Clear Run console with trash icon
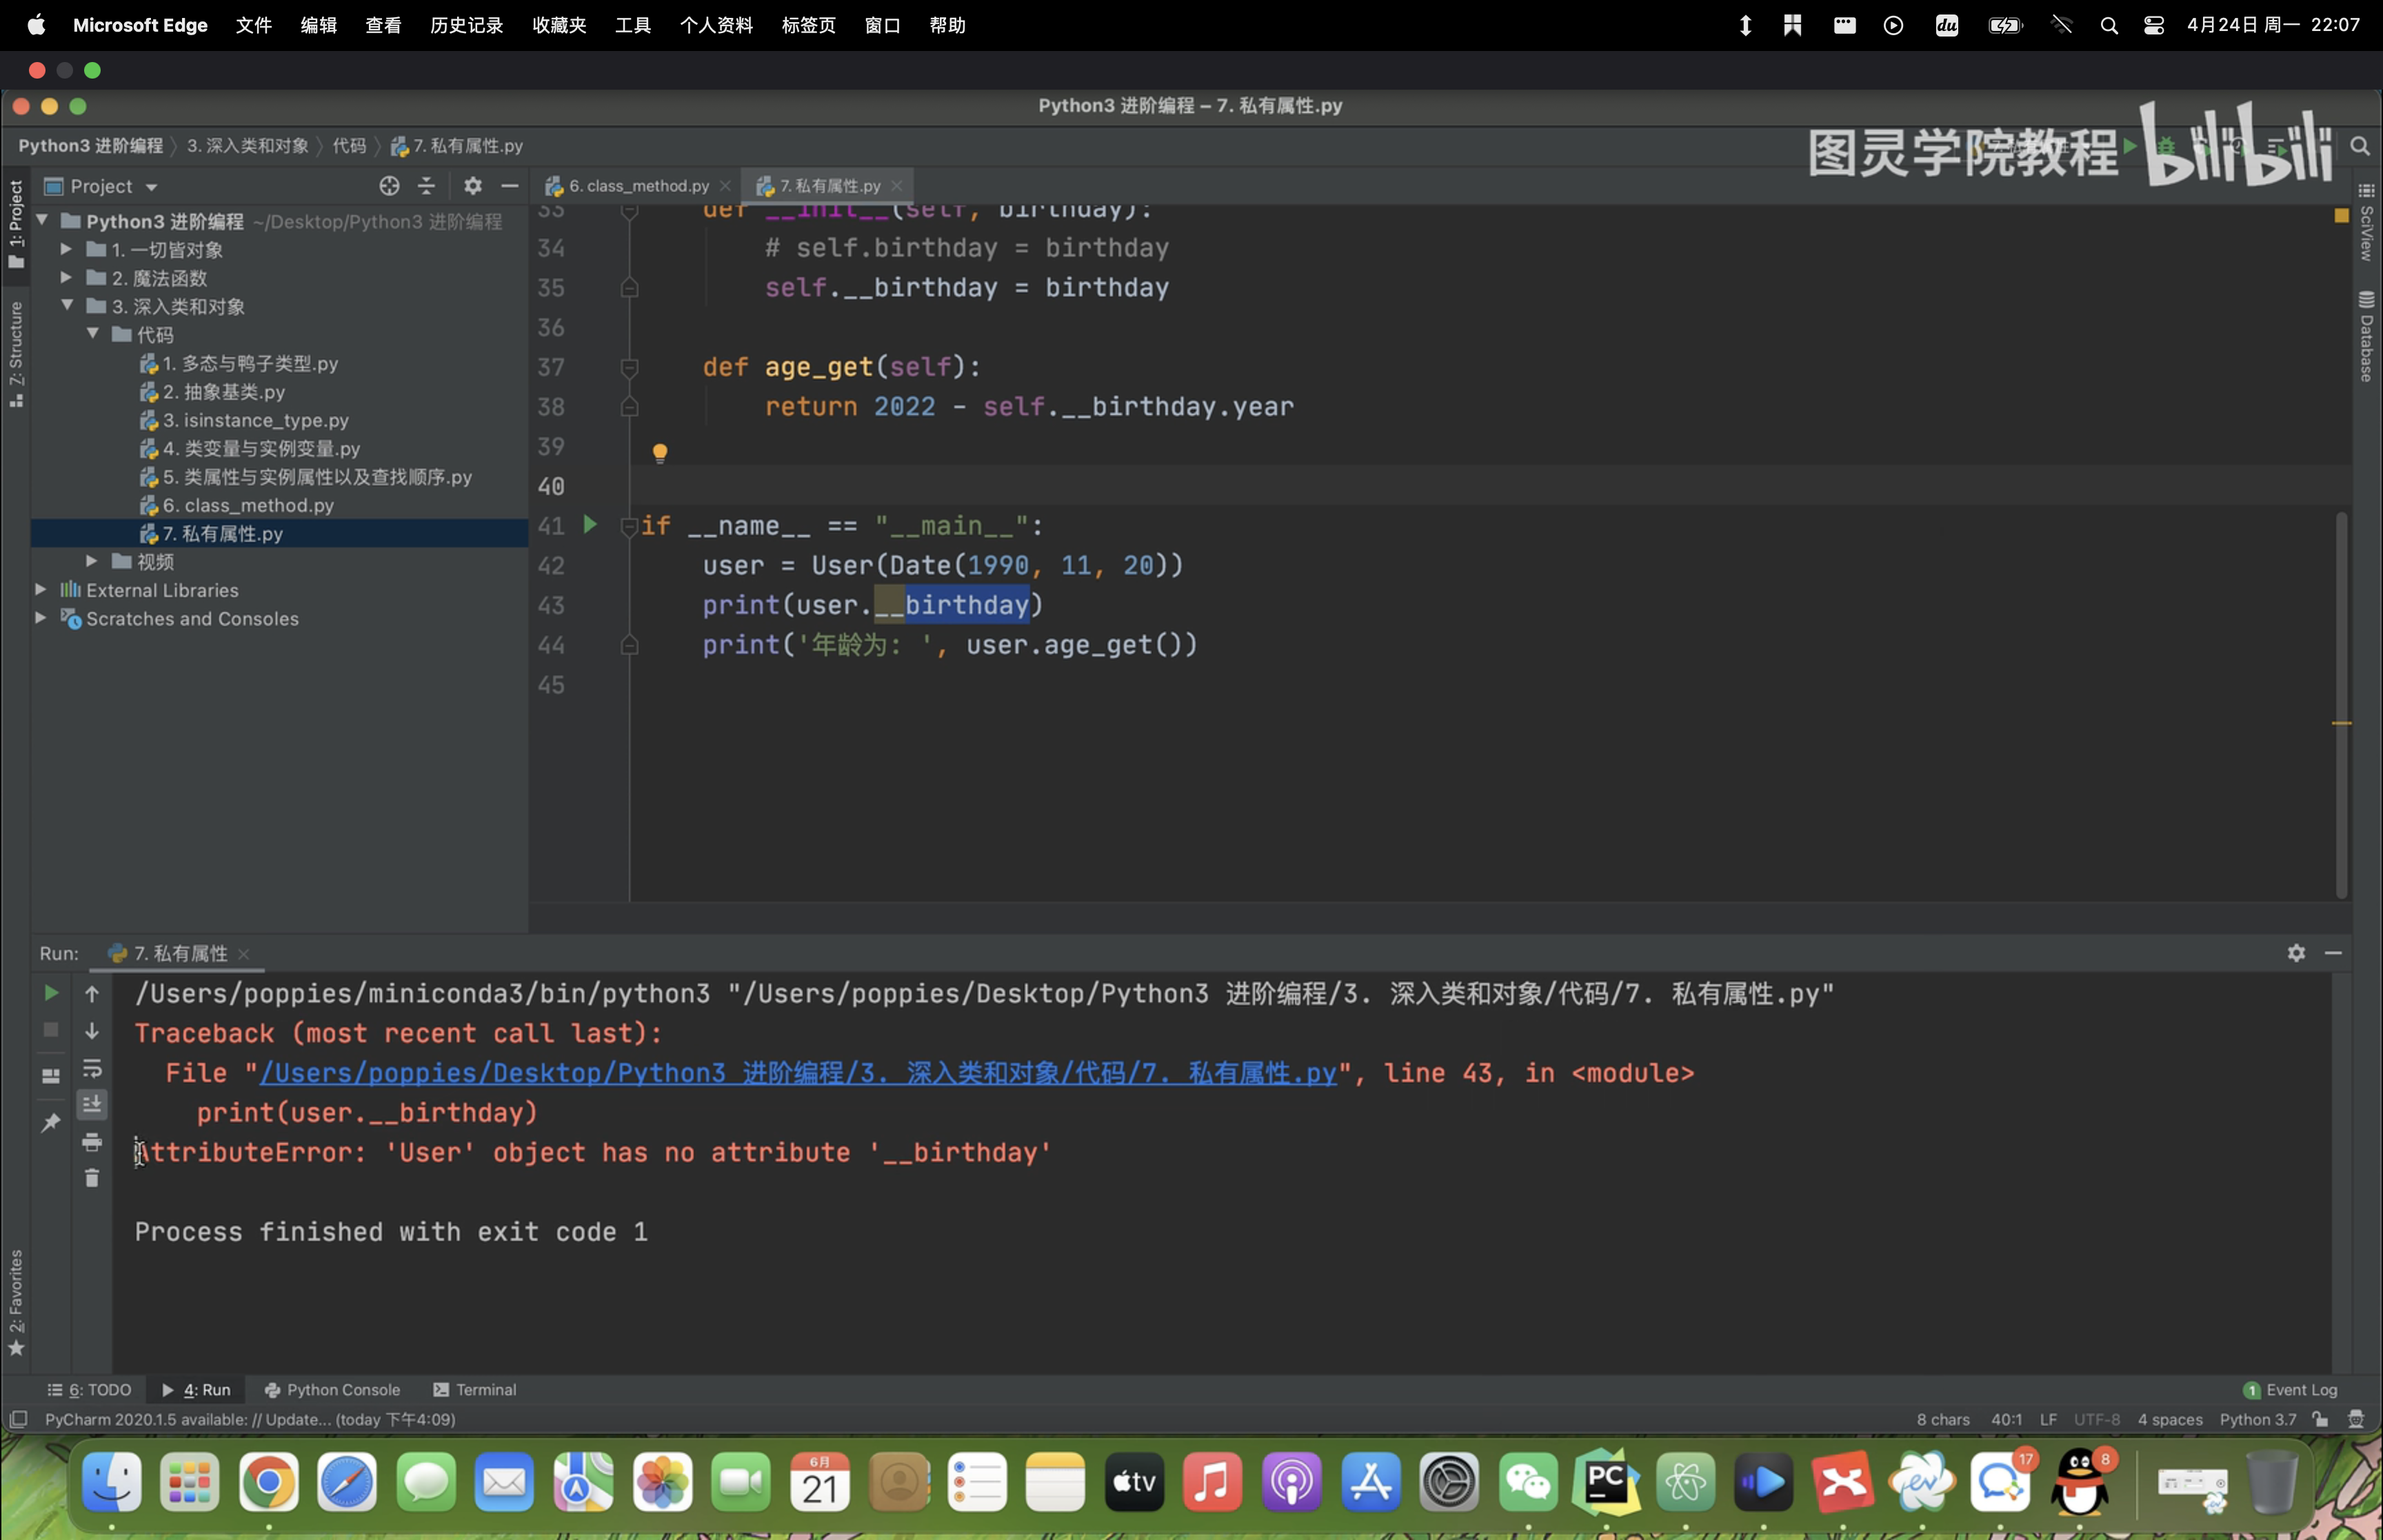 (x=92, y=1178)
